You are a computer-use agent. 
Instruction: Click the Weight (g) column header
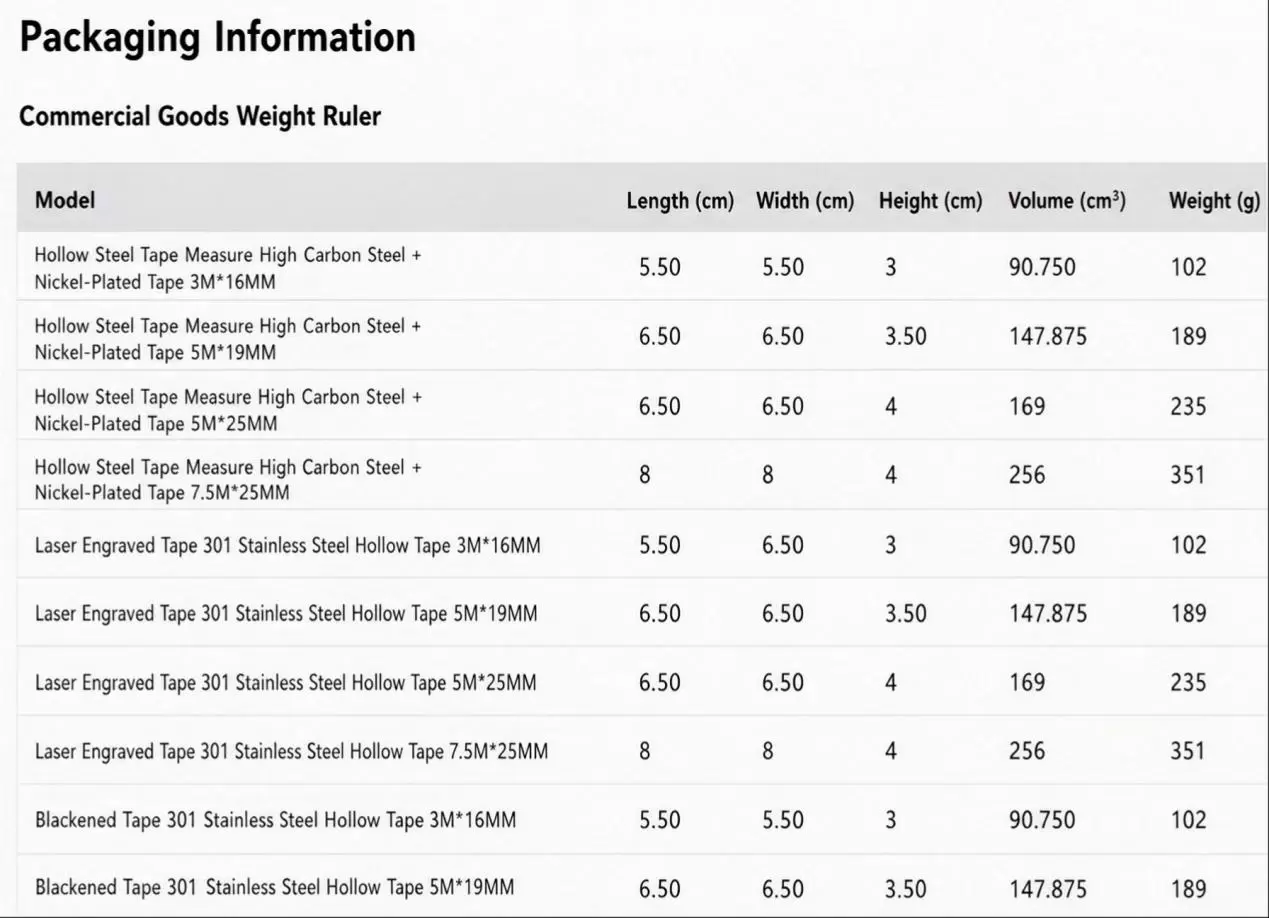click(x=1214, y=201)
